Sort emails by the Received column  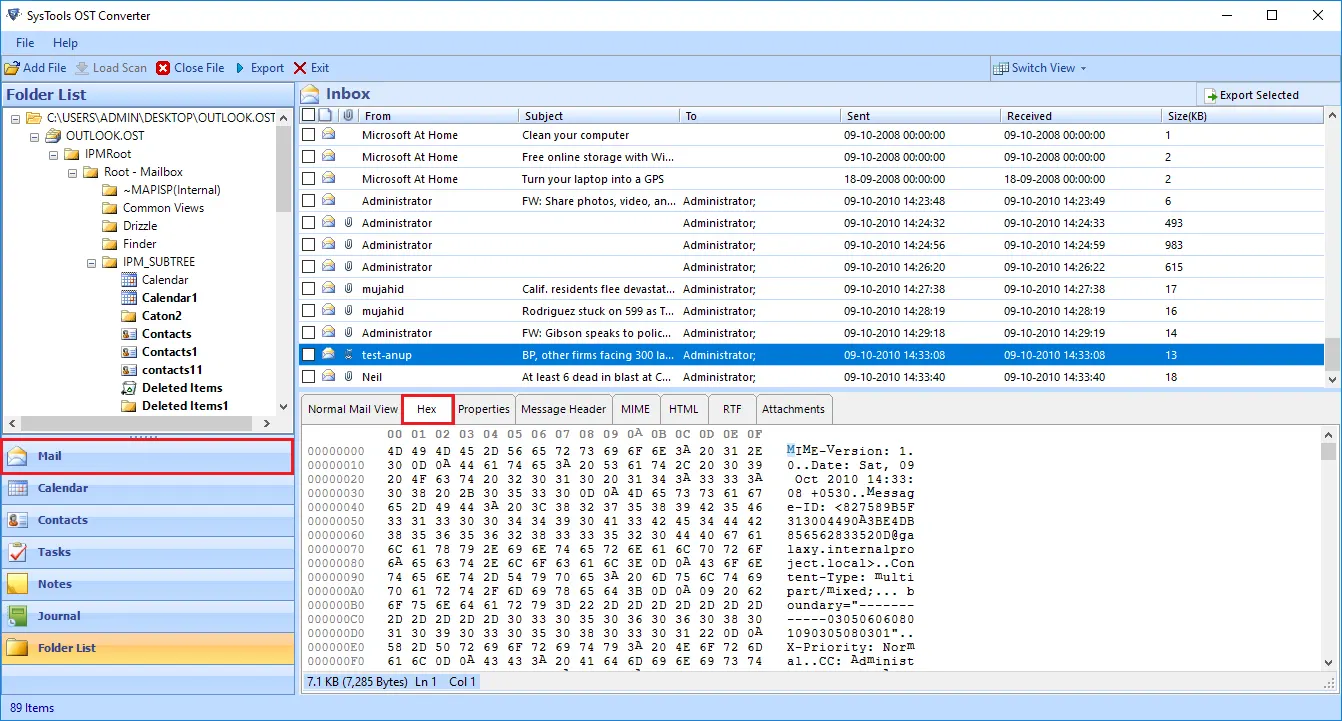(1081, 116)
